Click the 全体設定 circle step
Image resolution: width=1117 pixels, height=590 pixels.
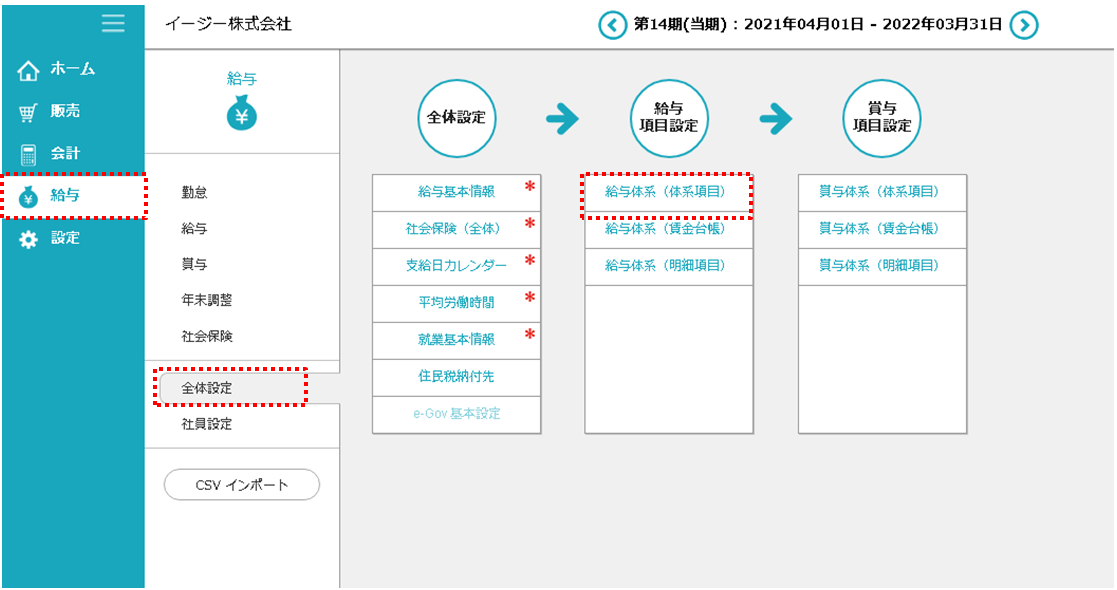[456, 118]
